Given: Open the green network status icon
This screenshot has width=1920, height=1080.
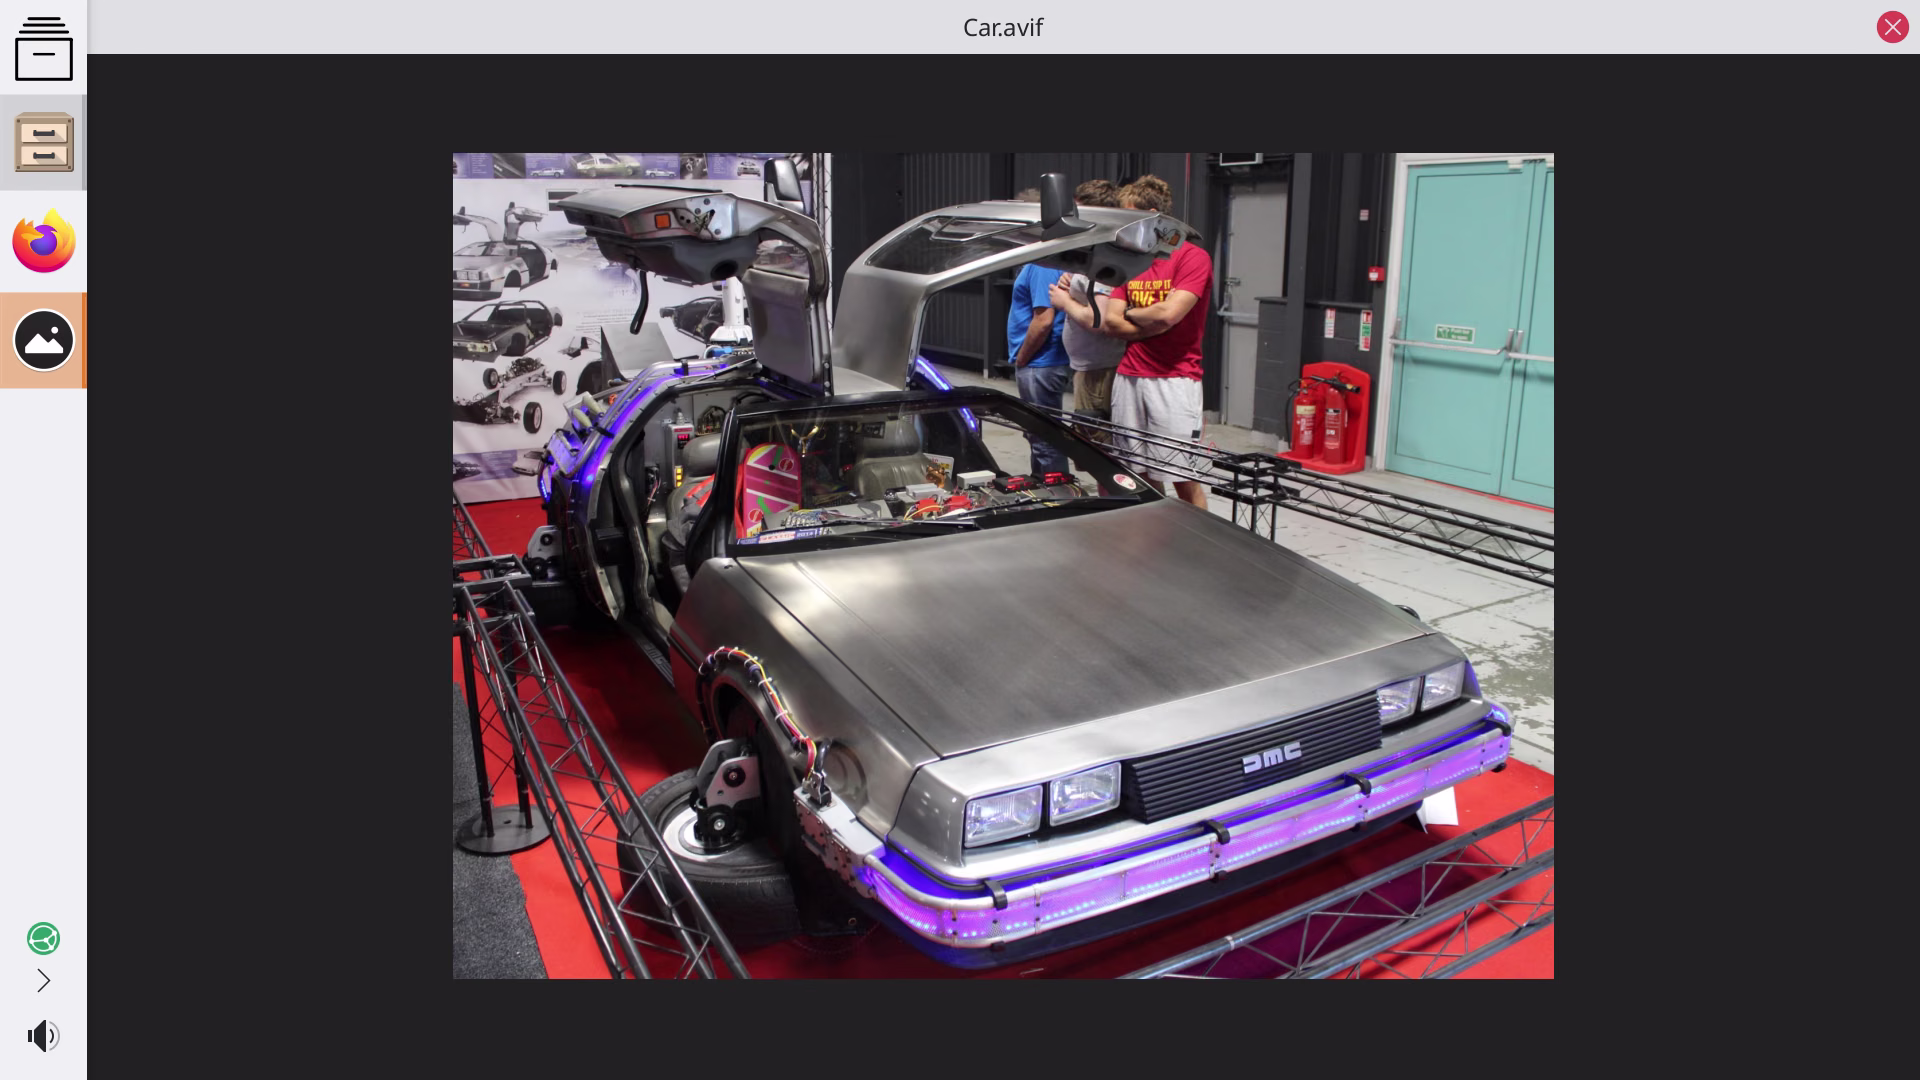Looking at the screenshot, I should pyautogui.click(x=43, y=938).
